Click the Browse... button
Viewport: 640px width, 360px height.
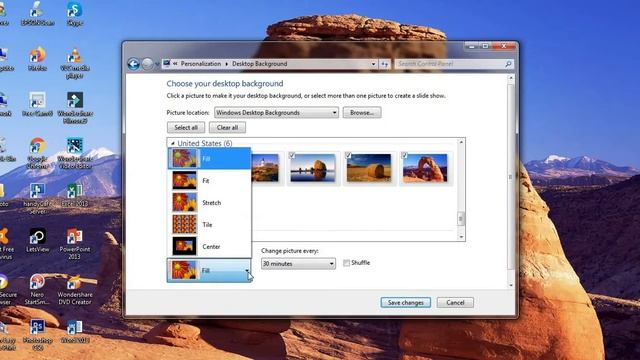tap(362, 112)
